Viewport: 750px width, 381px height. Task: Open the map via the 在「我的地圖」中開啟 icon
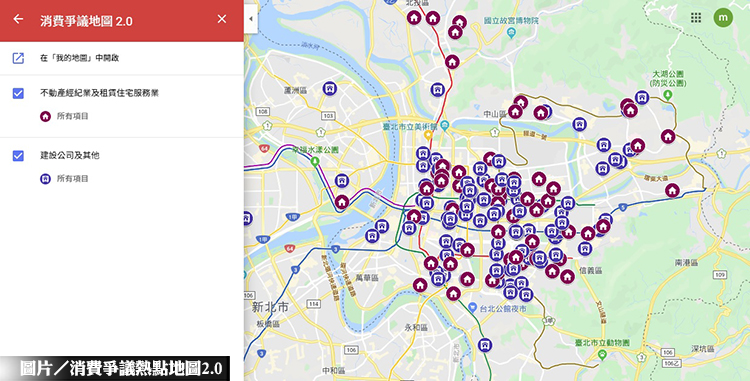coord(18,58)
